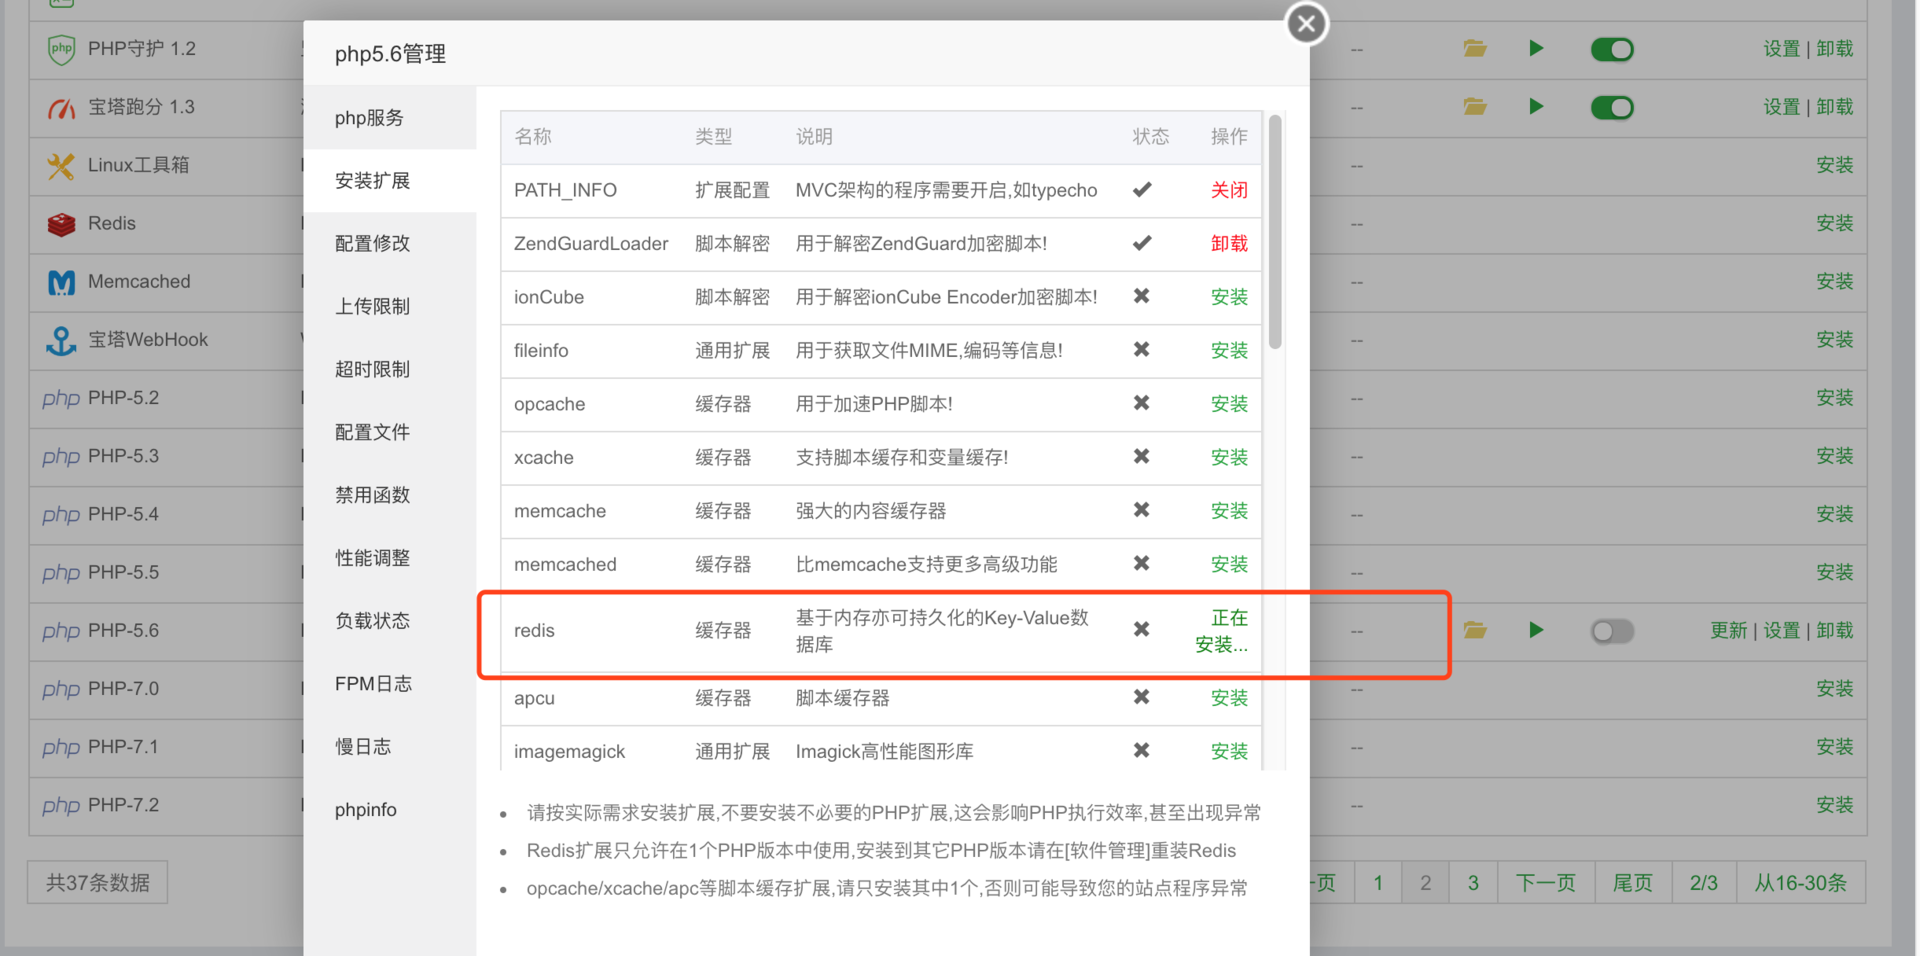Click the Linux工具箱 wrench icon

tap(60, 165)
